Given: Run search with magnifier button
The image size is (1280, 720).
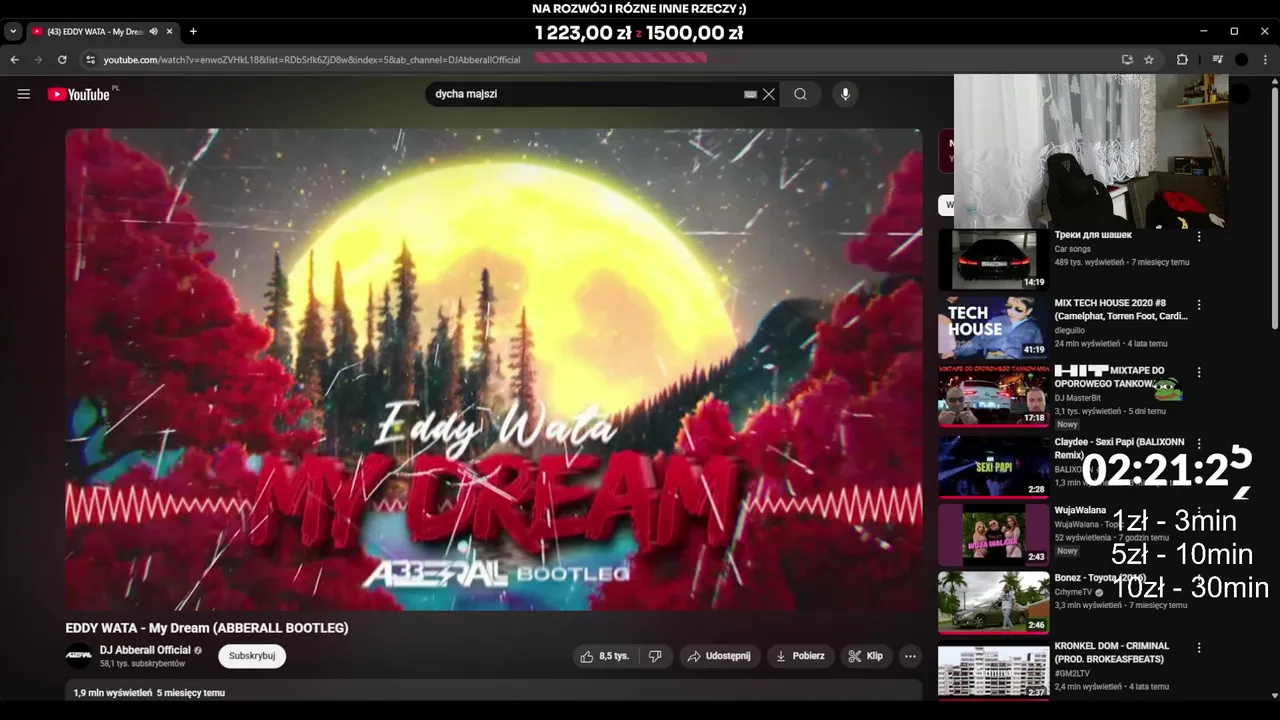Looking at the screenshot, I should pyautogui.click(x=800, y=94).
